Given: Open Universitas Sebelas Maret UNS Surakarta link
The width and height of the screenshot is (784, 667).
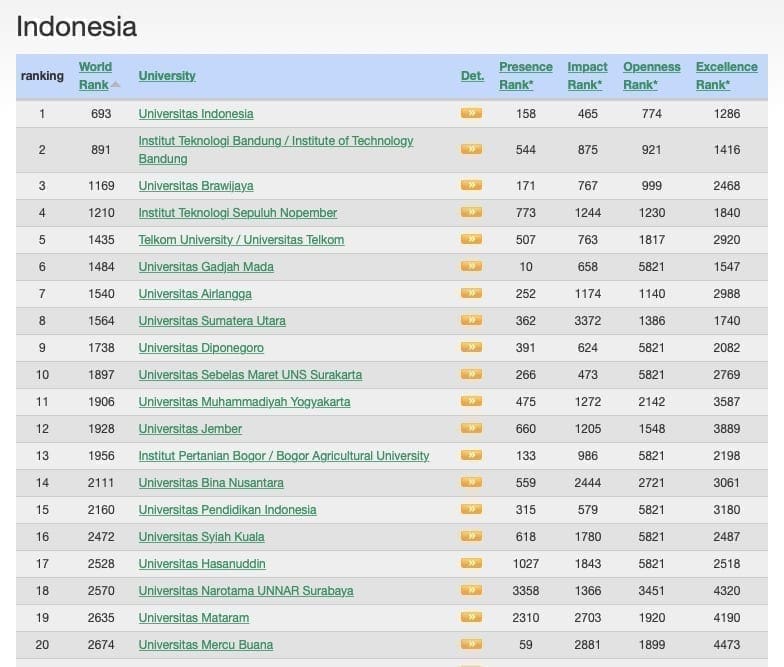Looking at the screenshot, I should coord(250,374).
